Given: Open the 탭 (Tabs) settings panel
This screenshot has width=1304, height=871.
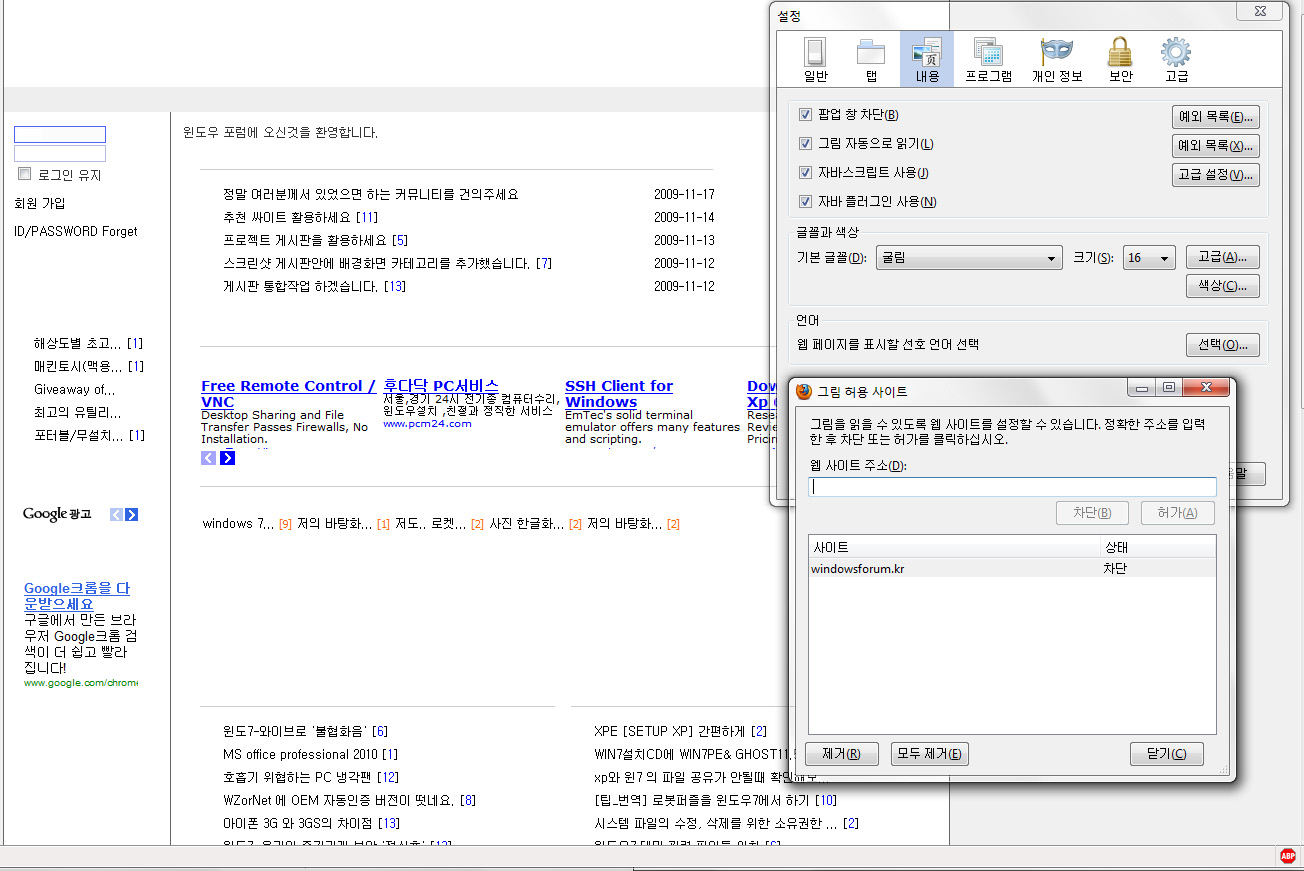Looking at the screenshot, I should coord(871,59).
